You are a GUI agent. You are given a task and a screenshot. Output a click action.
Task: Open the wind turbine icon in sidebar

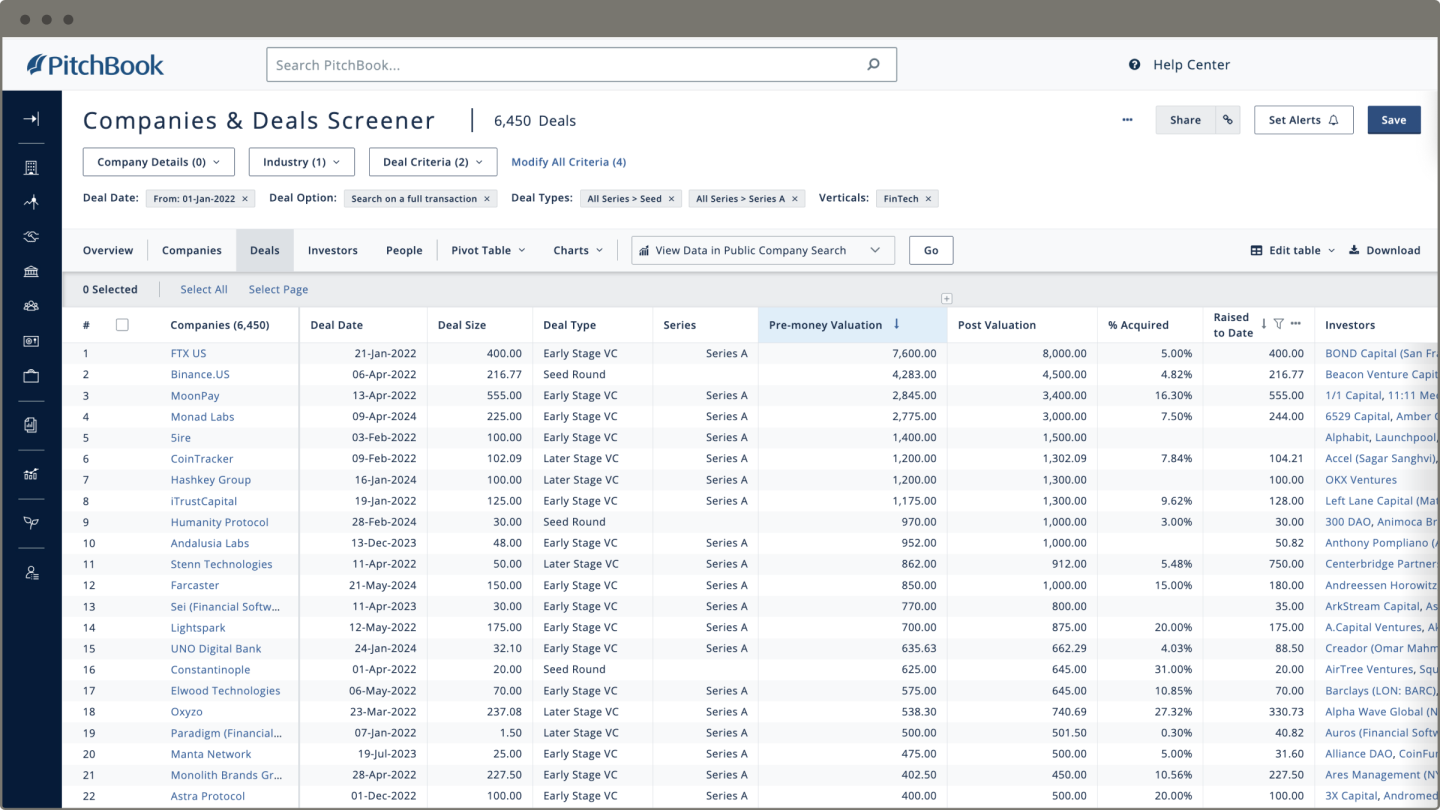[31, 202]
